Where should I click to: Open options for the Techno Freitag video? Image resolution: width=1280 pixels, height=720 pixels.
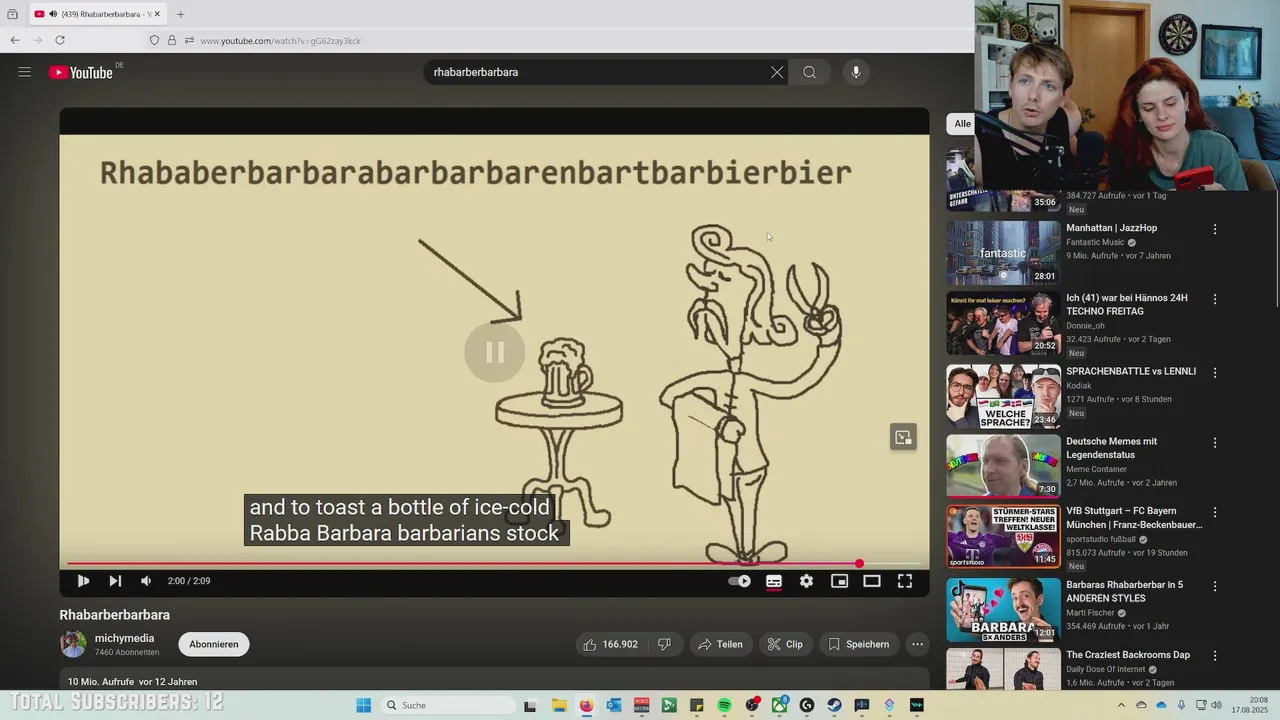pos(1215,299)
